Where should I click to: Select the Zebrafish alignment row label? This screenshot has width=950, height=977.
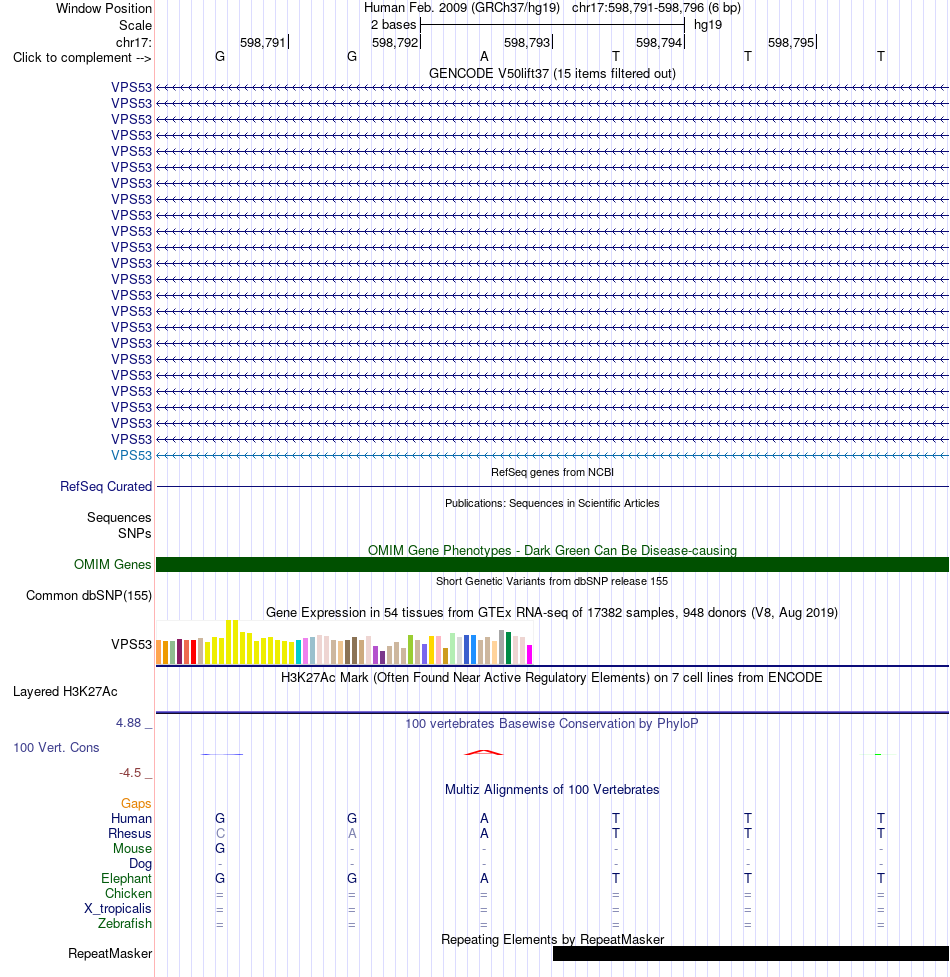tap(125, 923)
